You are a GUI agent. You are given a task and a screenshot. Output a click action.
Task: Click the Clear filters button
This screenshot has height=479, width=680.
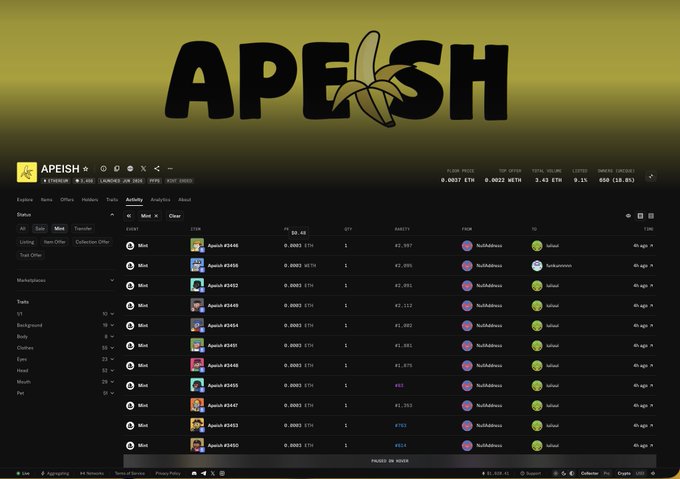pyautogui.click(x=175, y=216)
